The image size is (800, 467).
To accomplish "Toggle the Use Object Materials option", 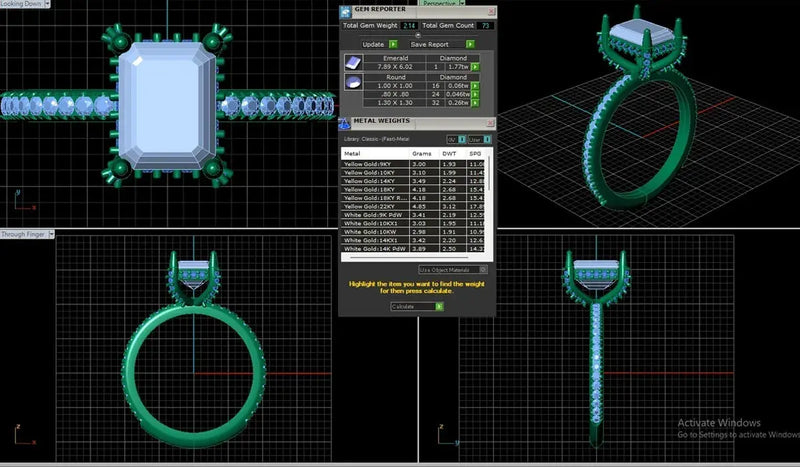I will click(x=453, y=269).
